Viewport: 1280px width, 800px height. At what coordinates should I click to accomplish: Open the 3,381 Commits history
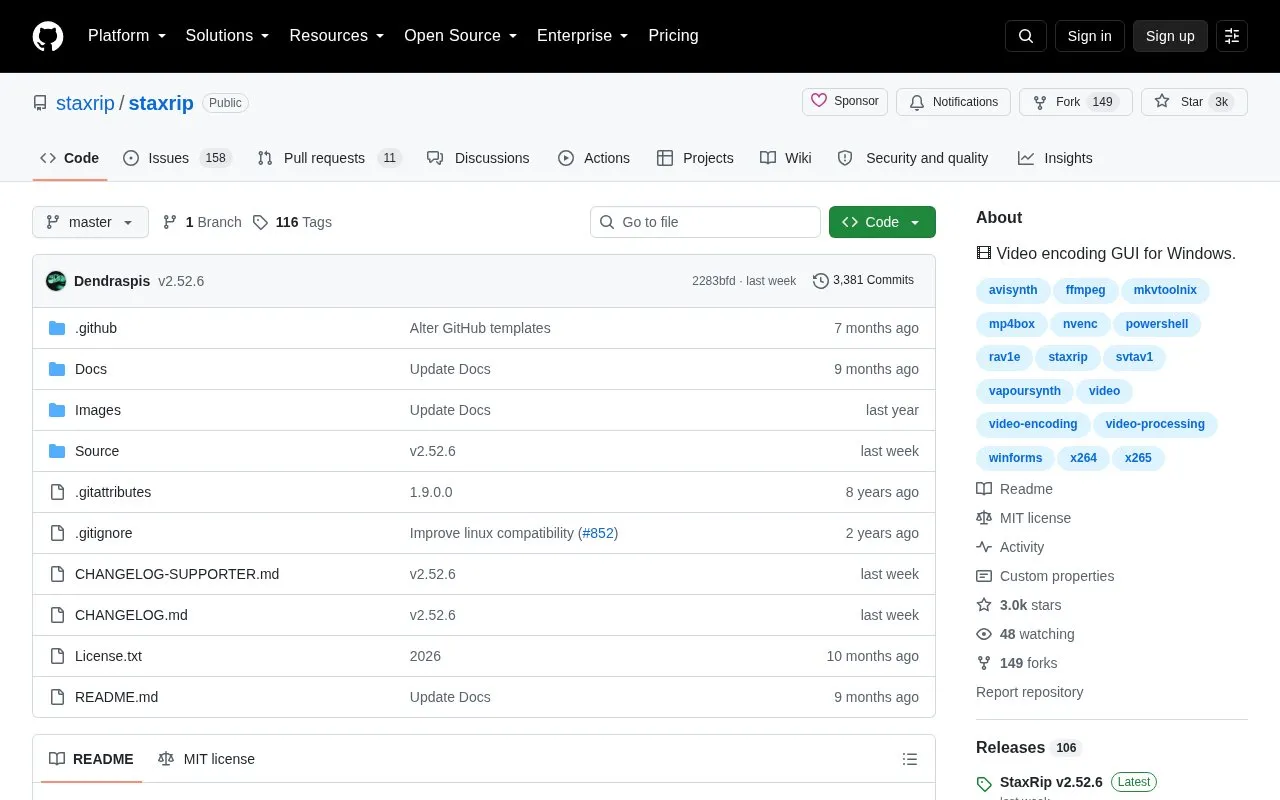(863, 280)
